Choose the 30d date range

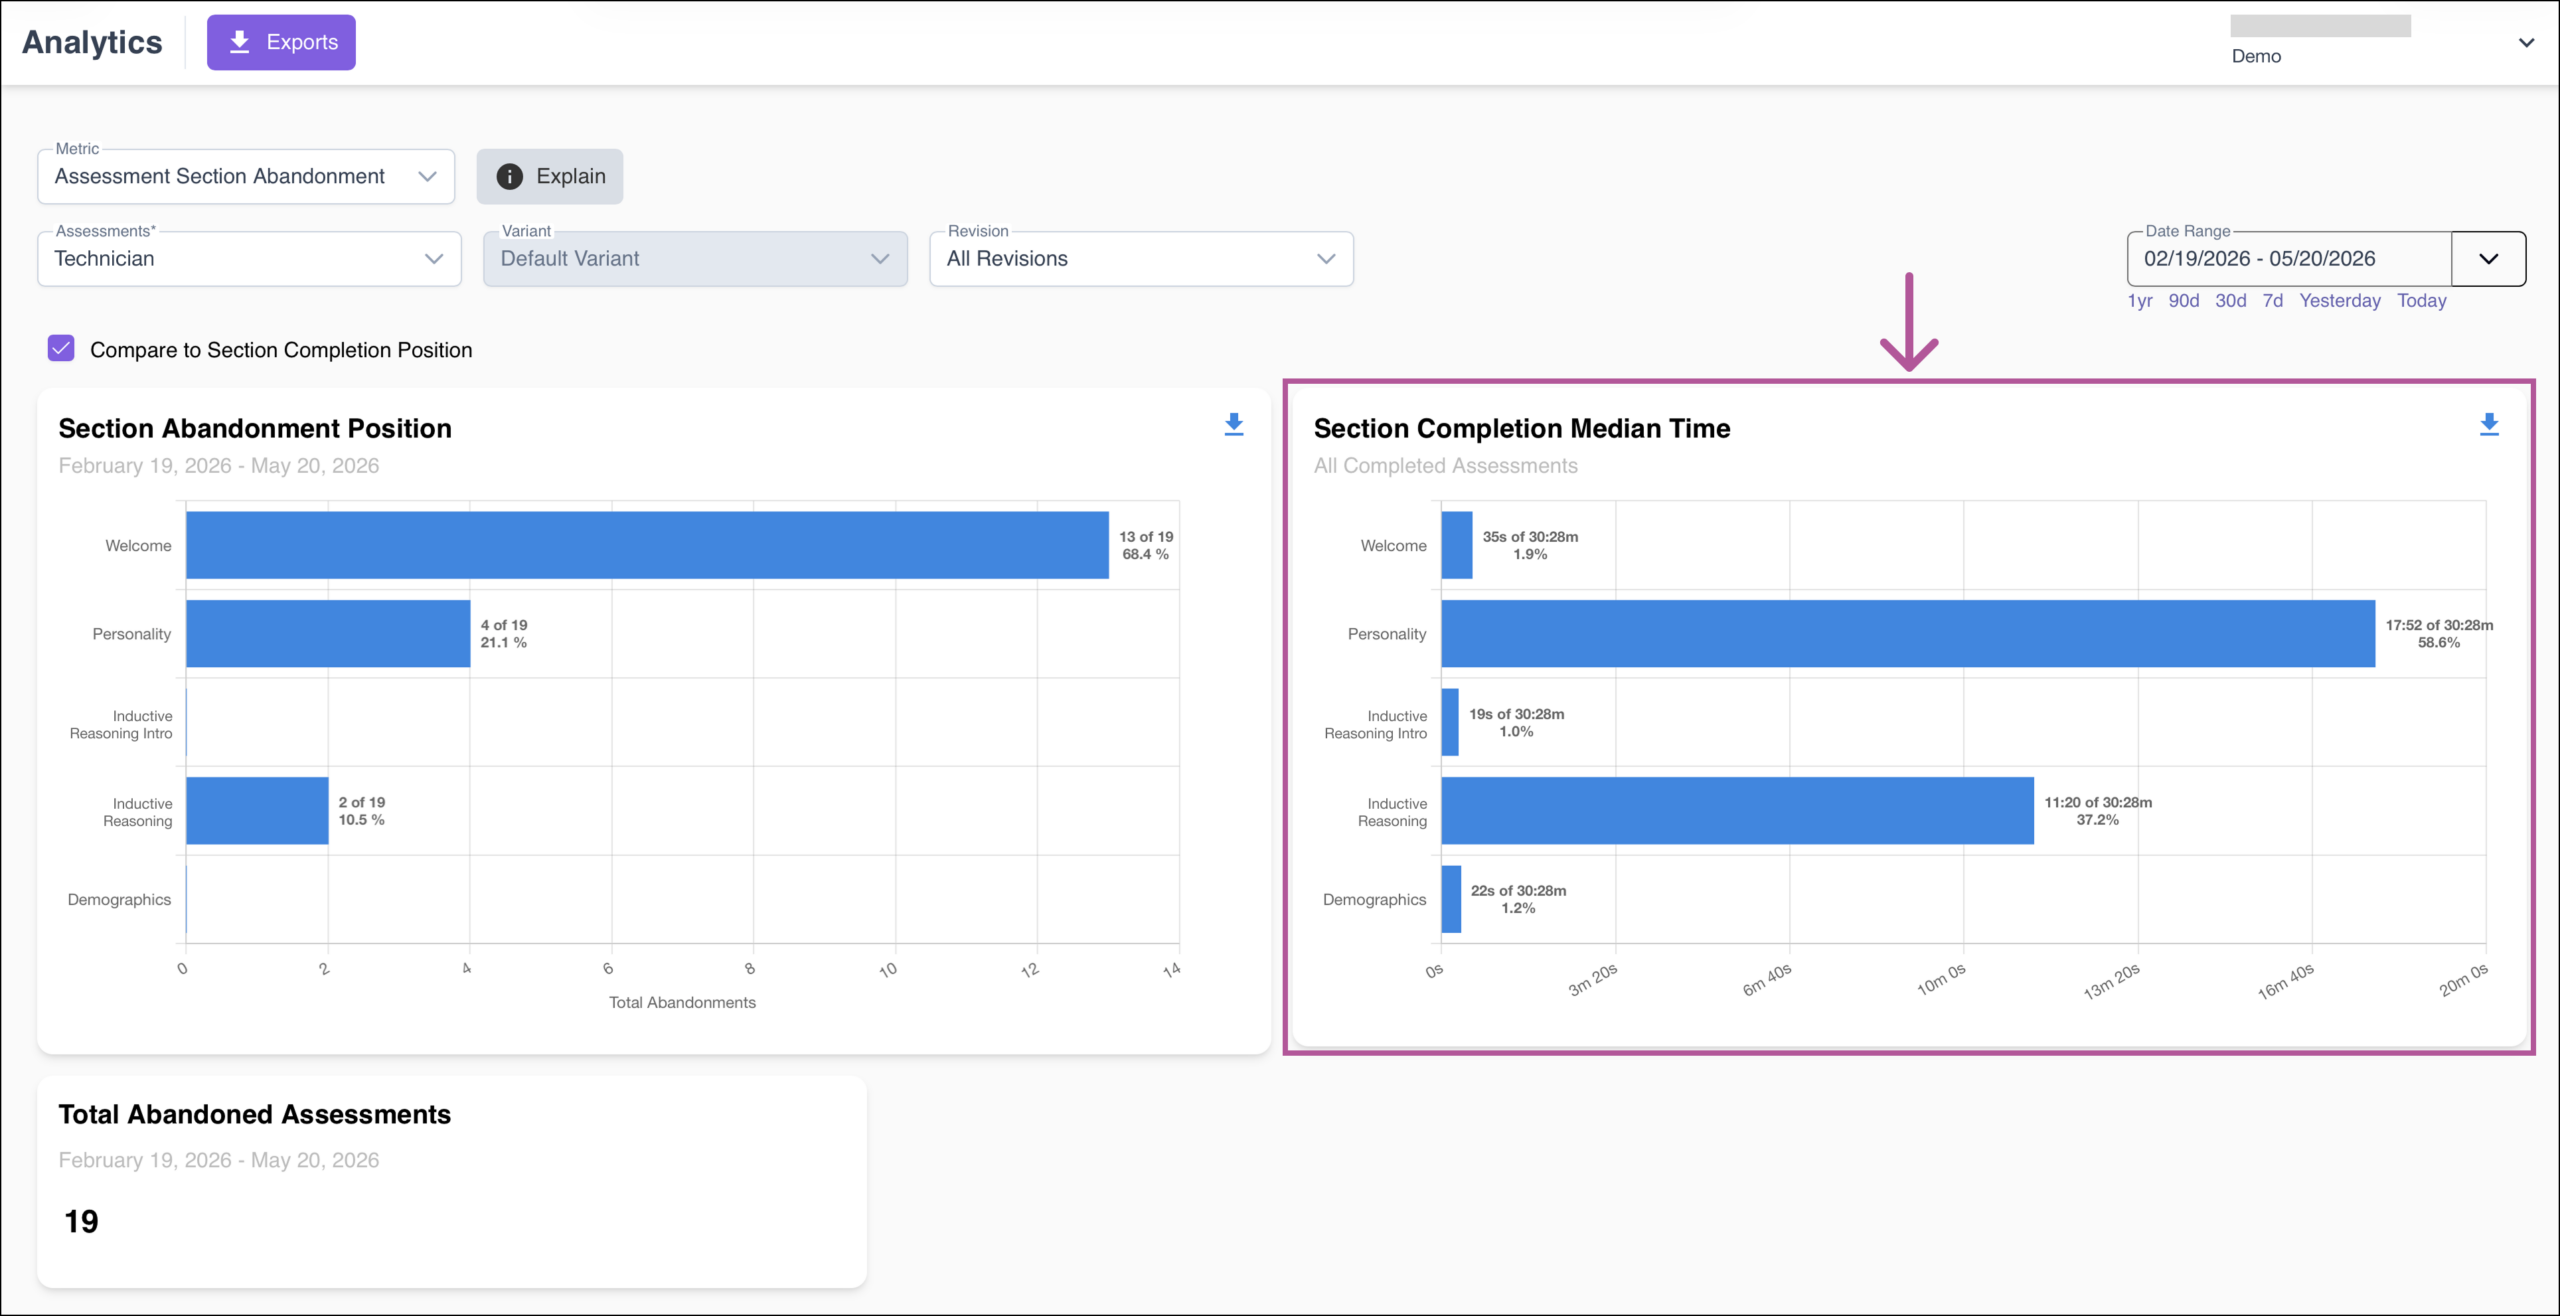click(x=2230, y=301)
